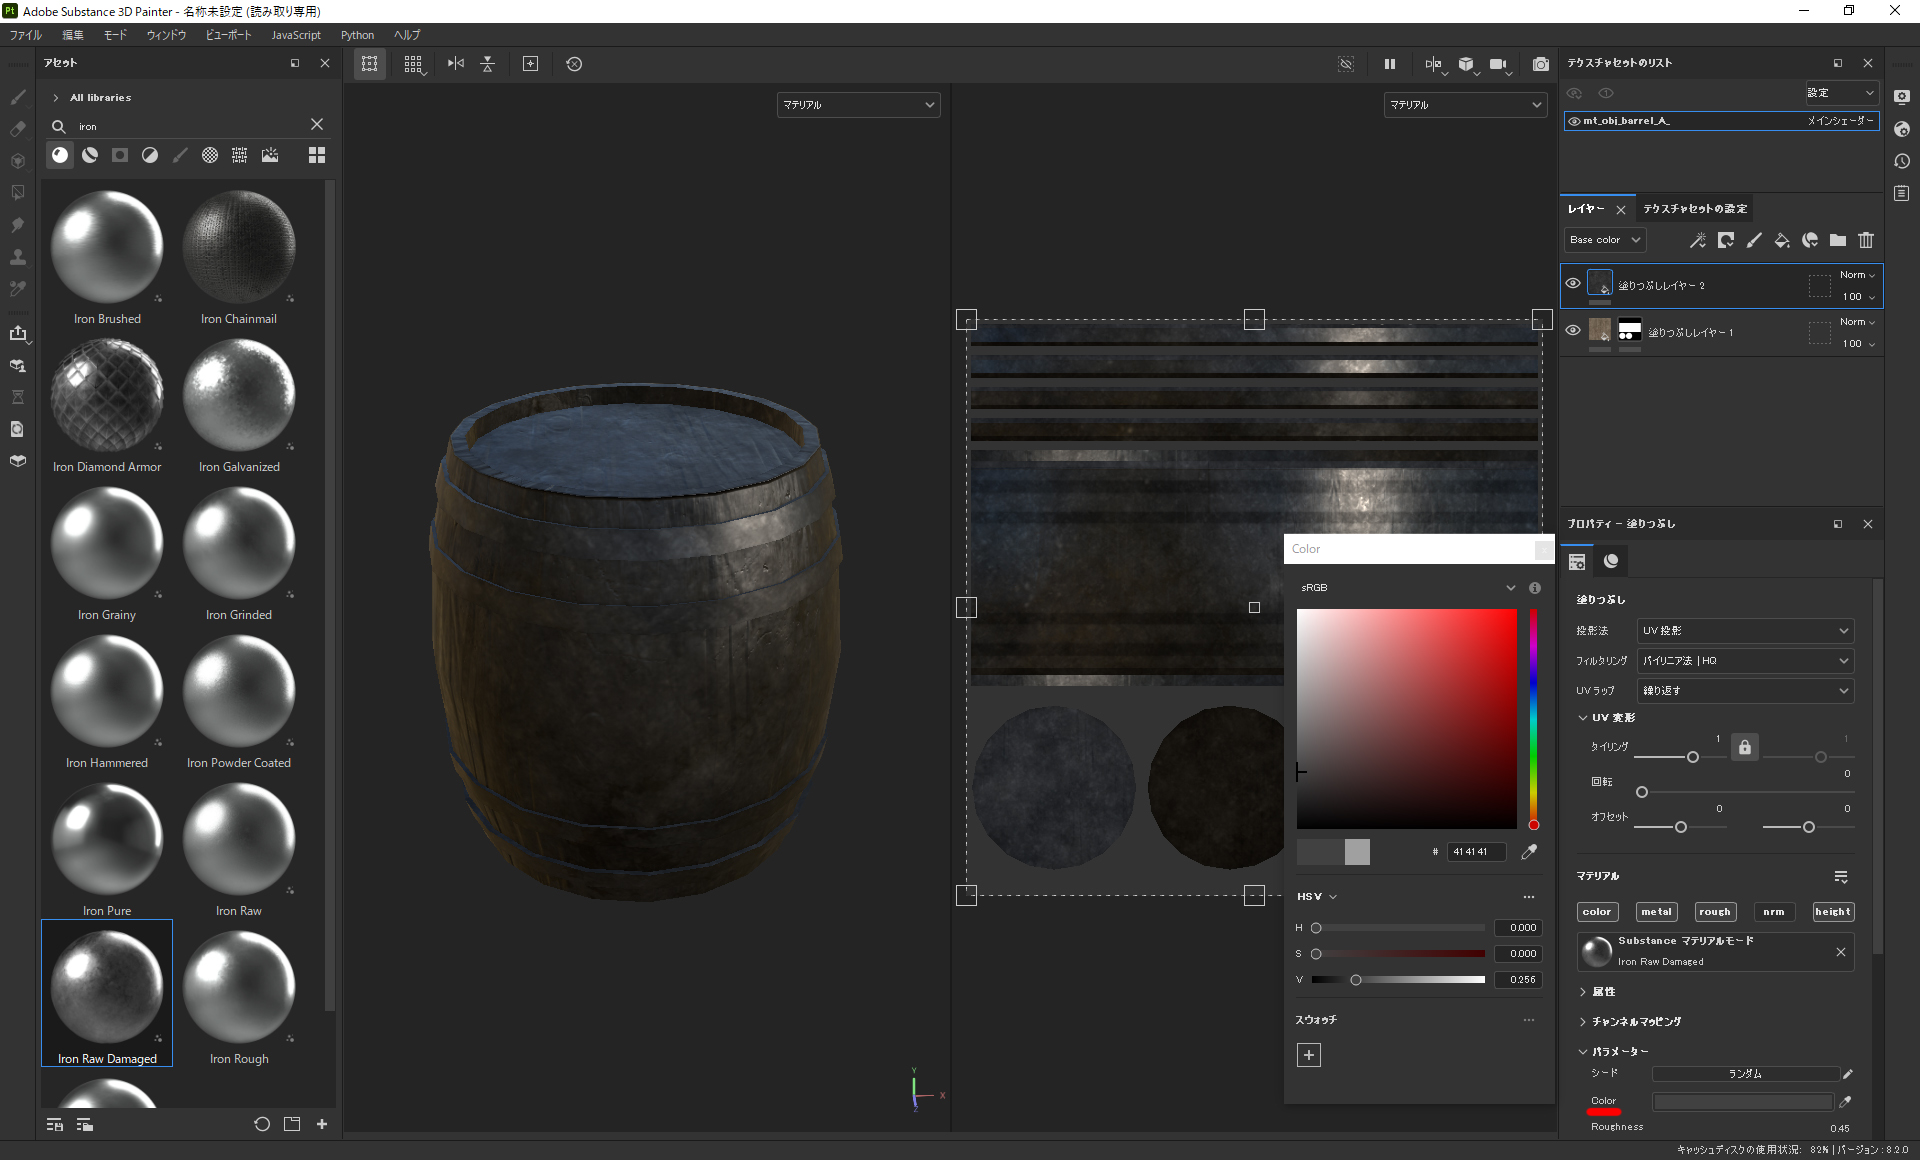Screen dimensions: 1920x1160
Task: Pause the viewport rendering
Action: (1389, 63)
